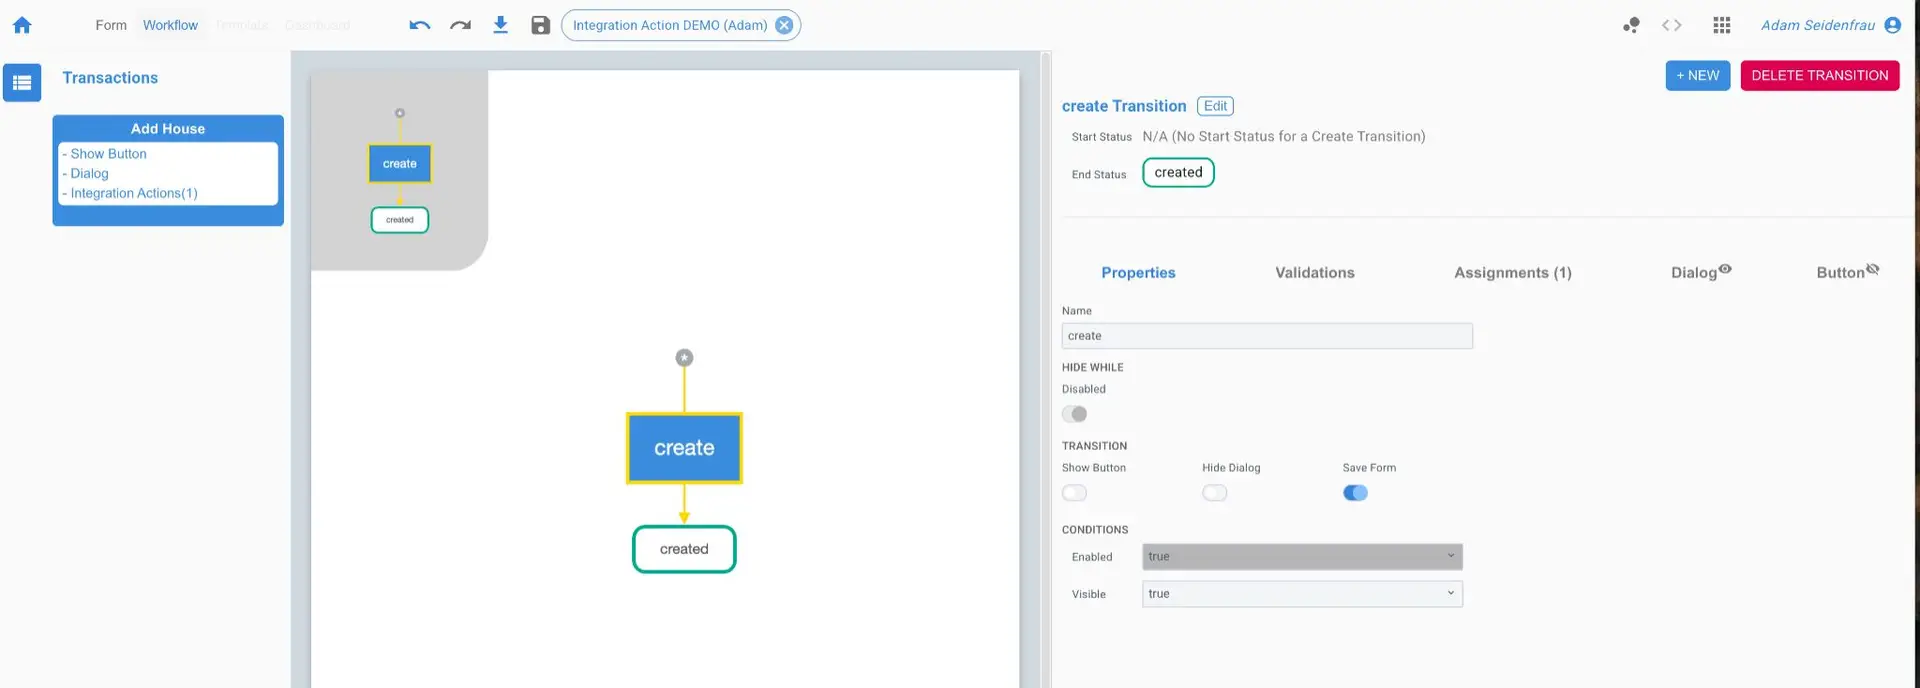Switch to Properties tab
The width and height of the screenshot is (1920, 688).
point(1138,273)
